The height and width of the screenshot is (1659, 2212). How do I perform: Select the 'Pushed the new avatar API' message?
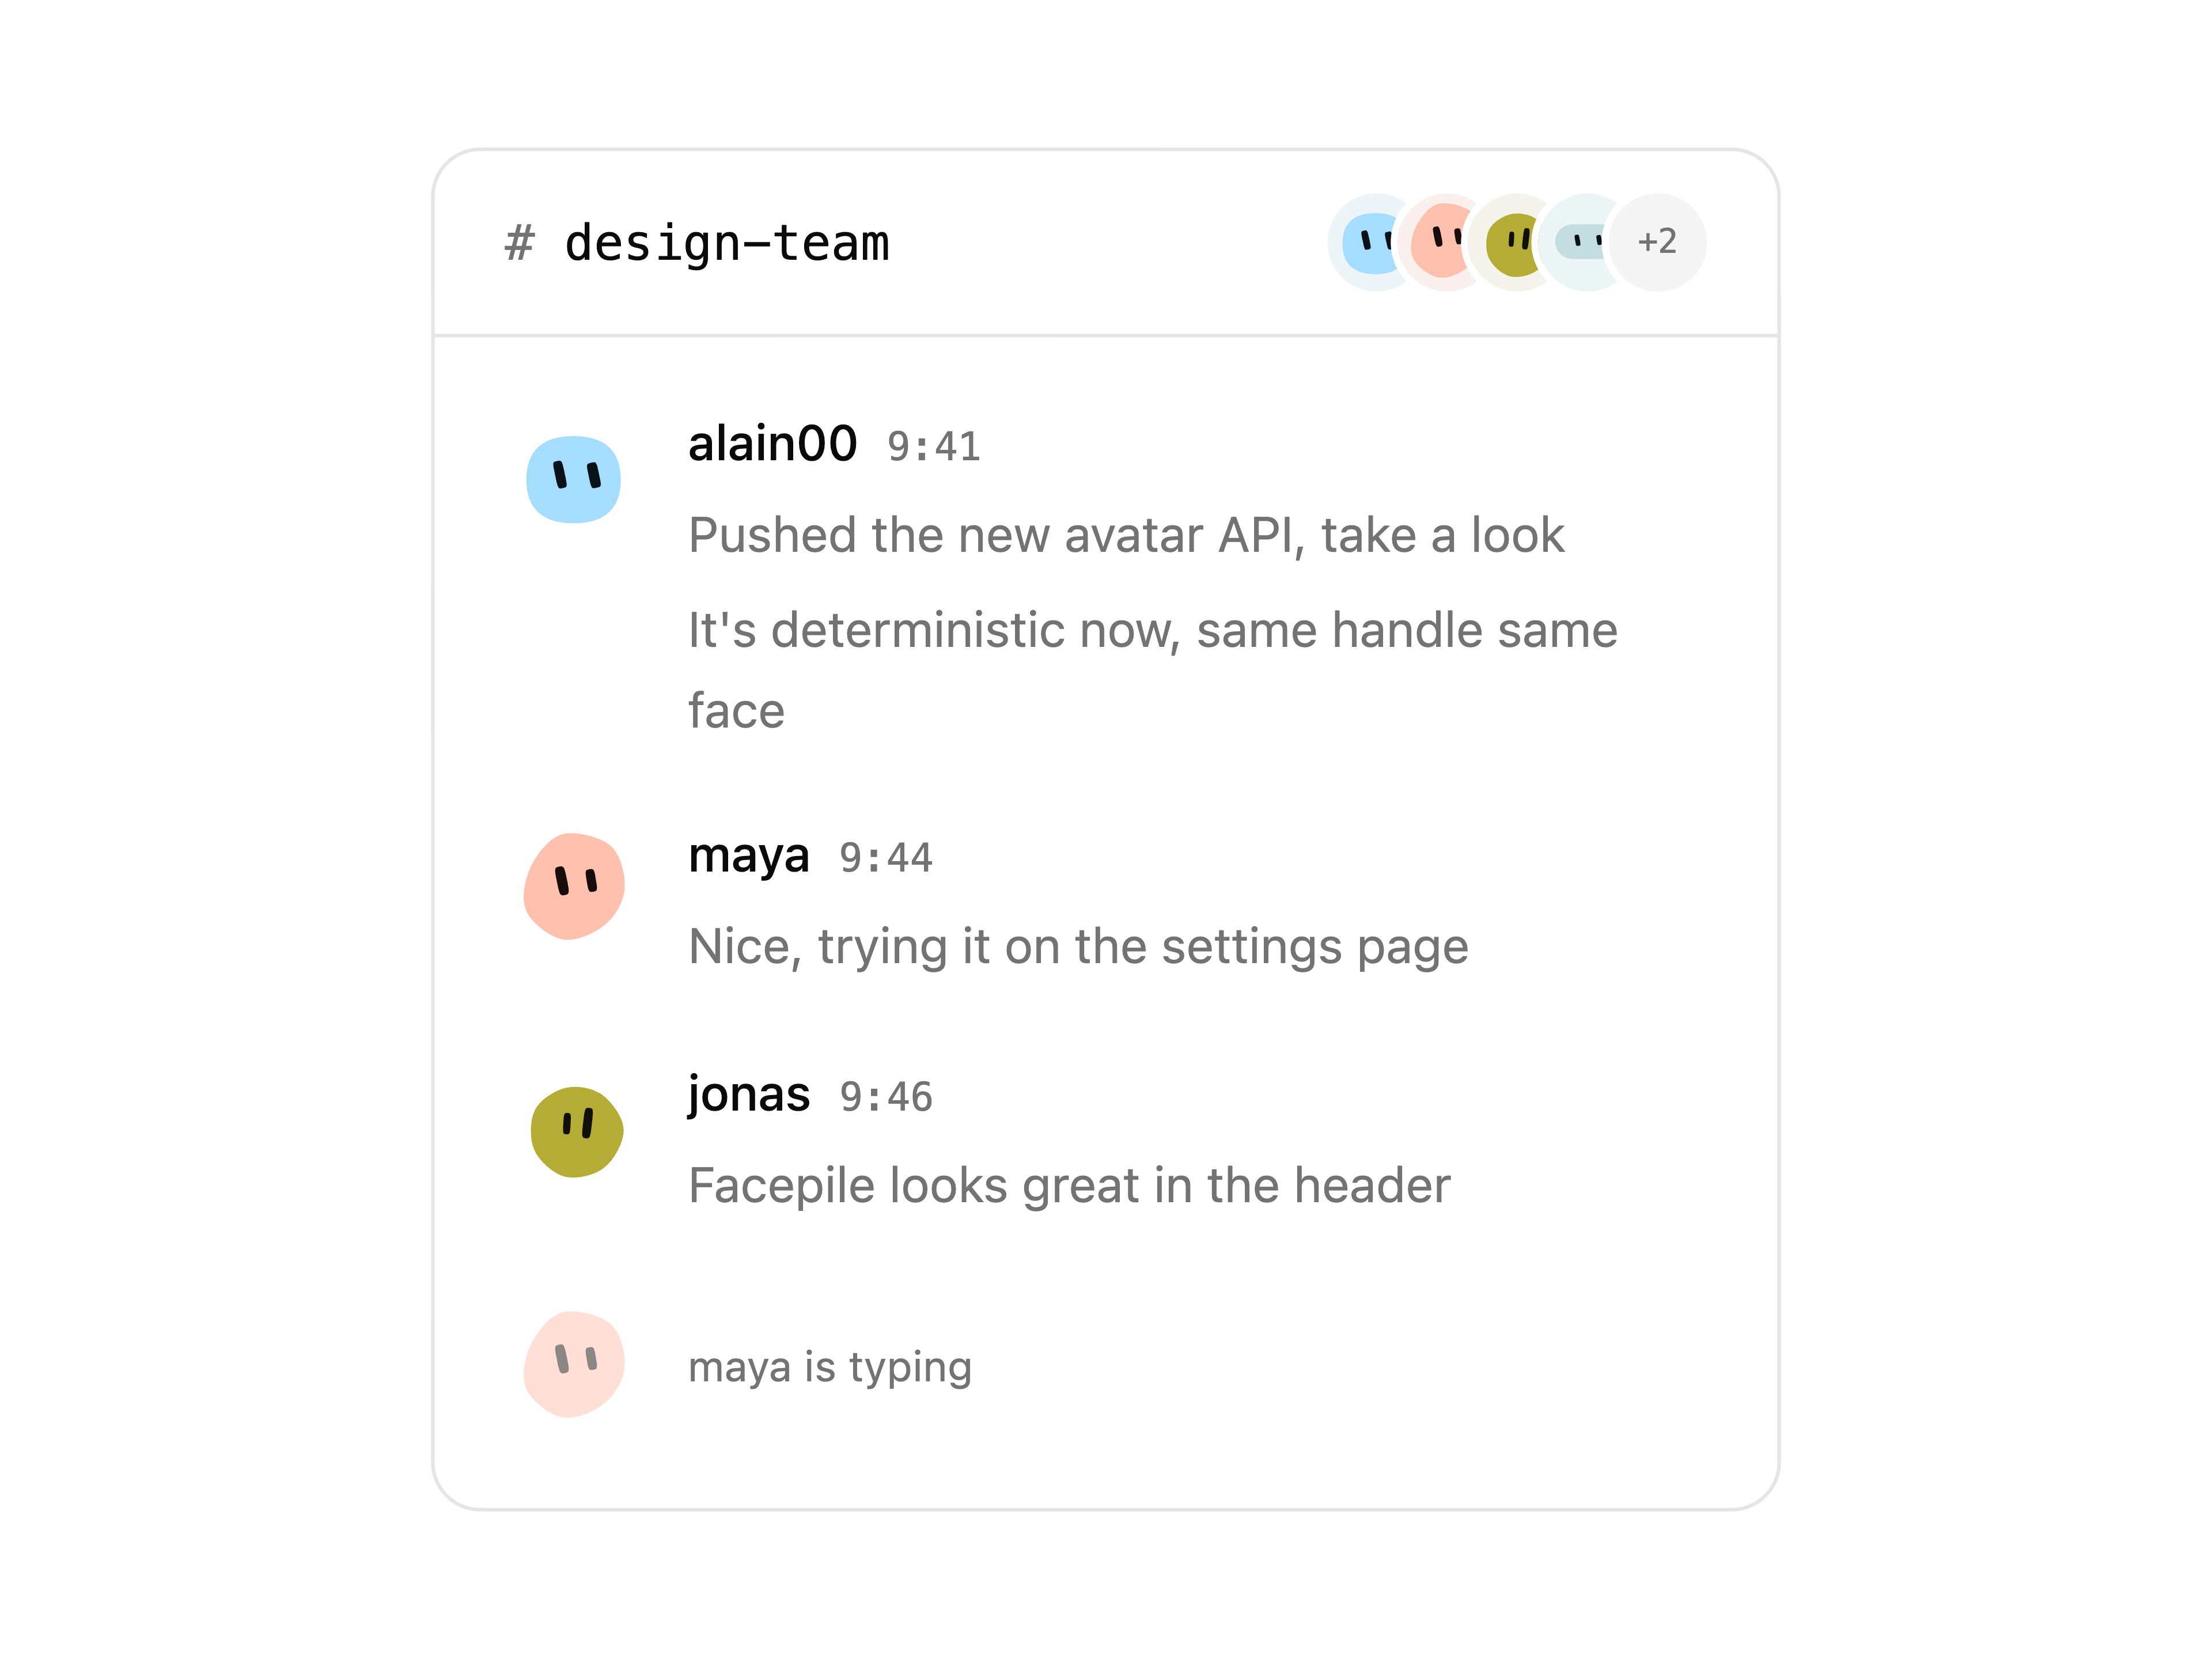pyautogui.click(x=1126, y=535)
